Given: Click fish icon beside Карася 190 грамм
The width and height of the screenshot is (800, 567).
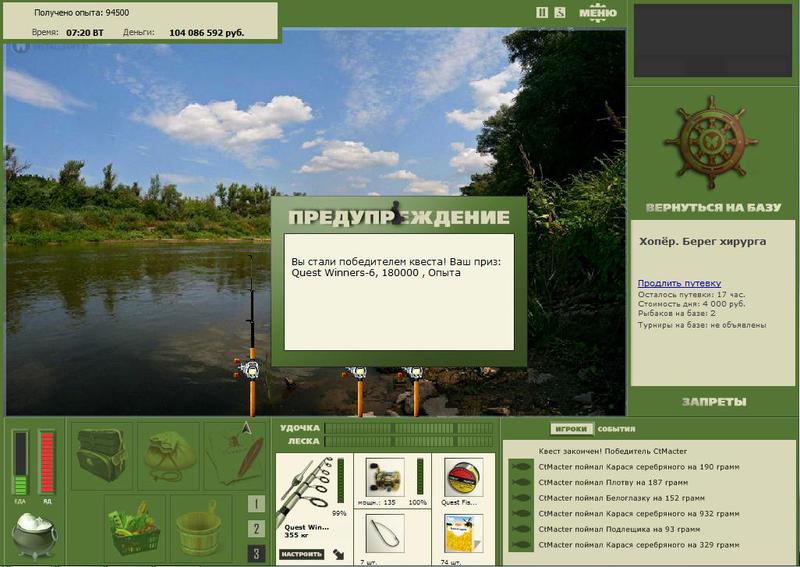Looking at the screenshot, I should (521, 467).
